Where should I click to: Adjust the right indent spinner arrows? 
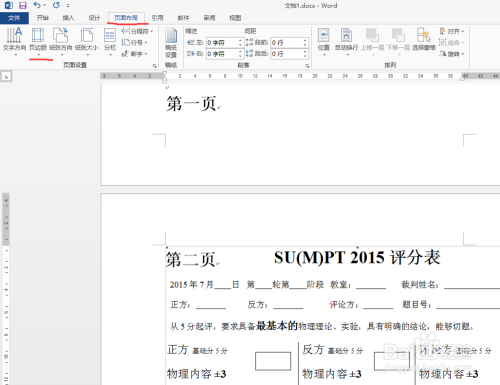tap(240, 54)
